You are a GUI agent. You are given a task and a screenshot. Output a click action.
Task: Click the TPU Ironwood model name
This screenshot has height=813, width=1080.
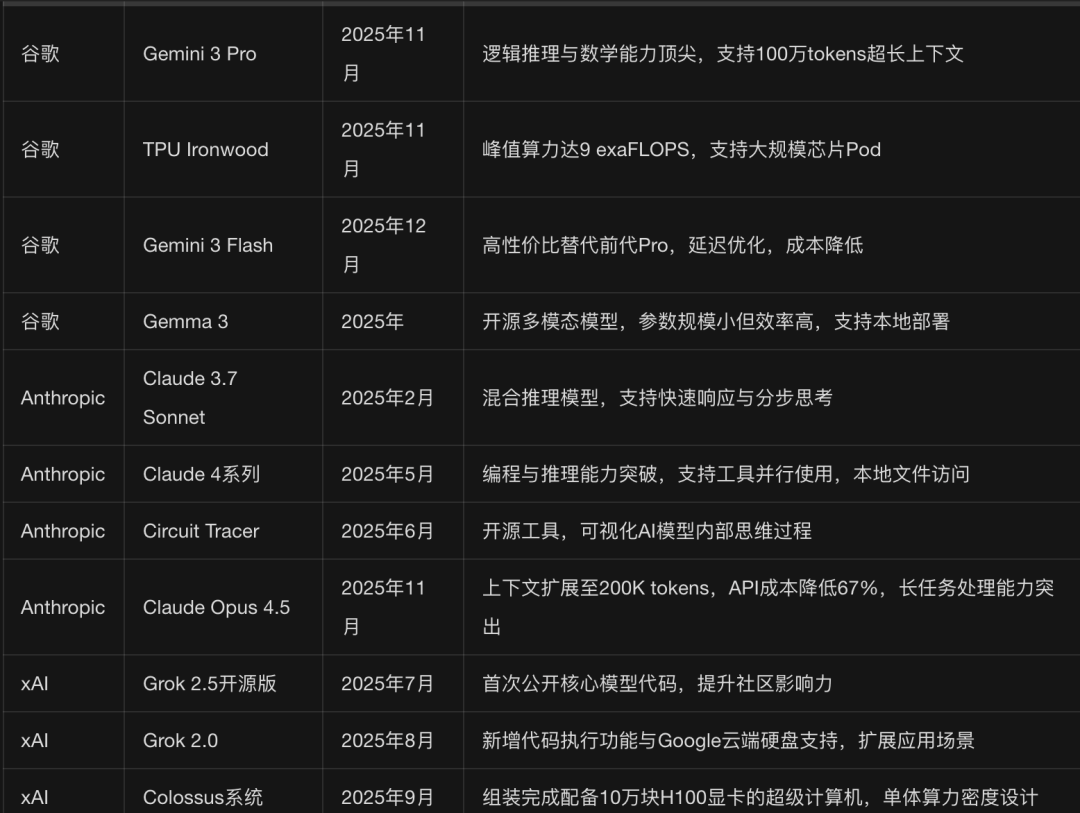coord(203,148)
